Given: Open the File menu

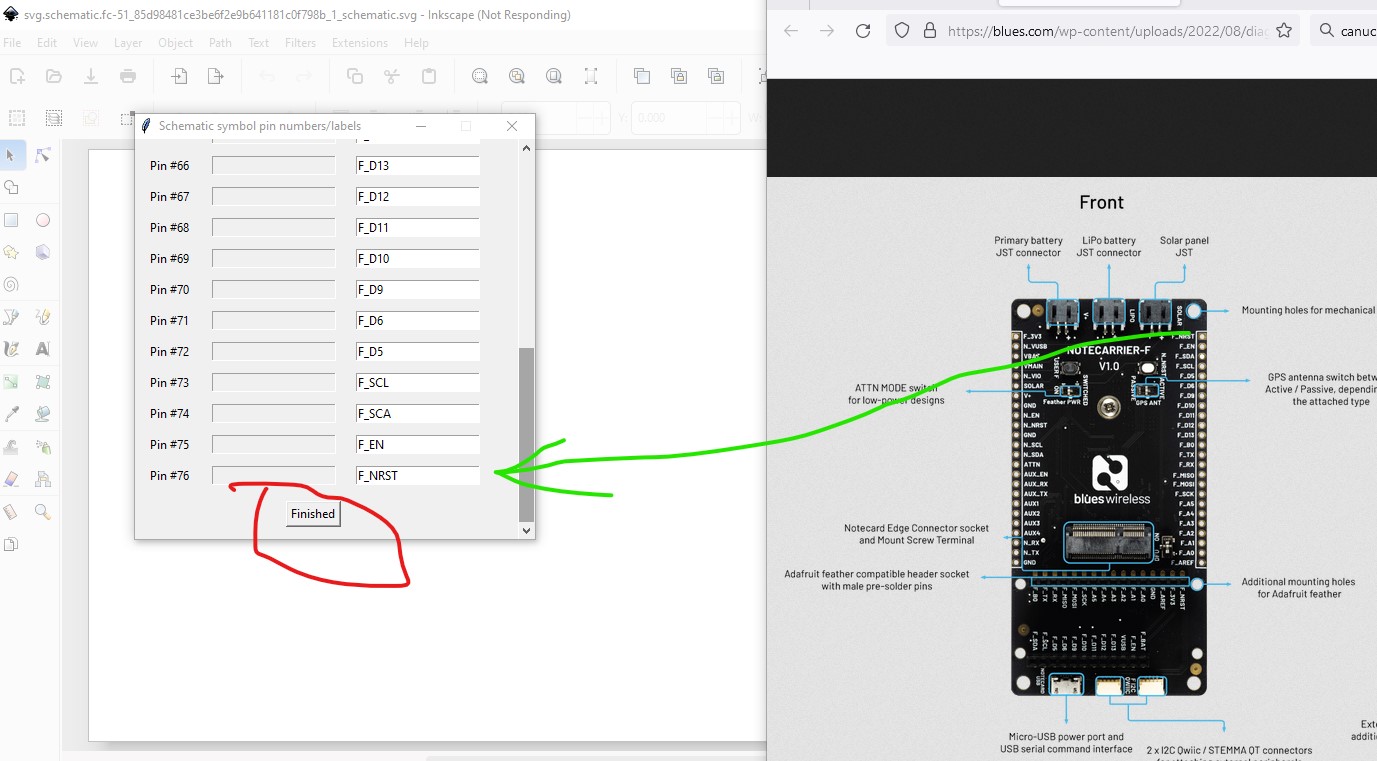Looking at the screenshot, I should click(12, 43).
